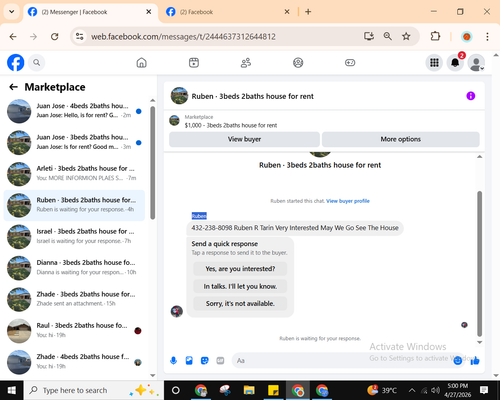The width and height of the screenshot is (500, 400).
Task: Open Chrome three-dot menu
Action: (x=487, y=36)
